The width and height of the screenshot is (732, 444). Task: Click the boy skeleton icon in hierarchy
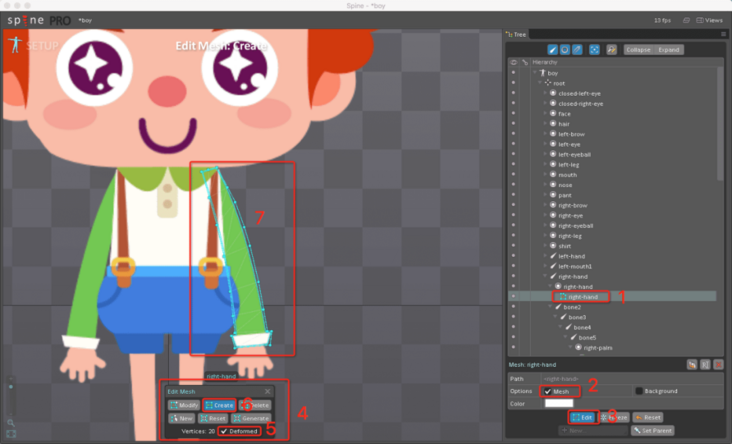point(542,73)
